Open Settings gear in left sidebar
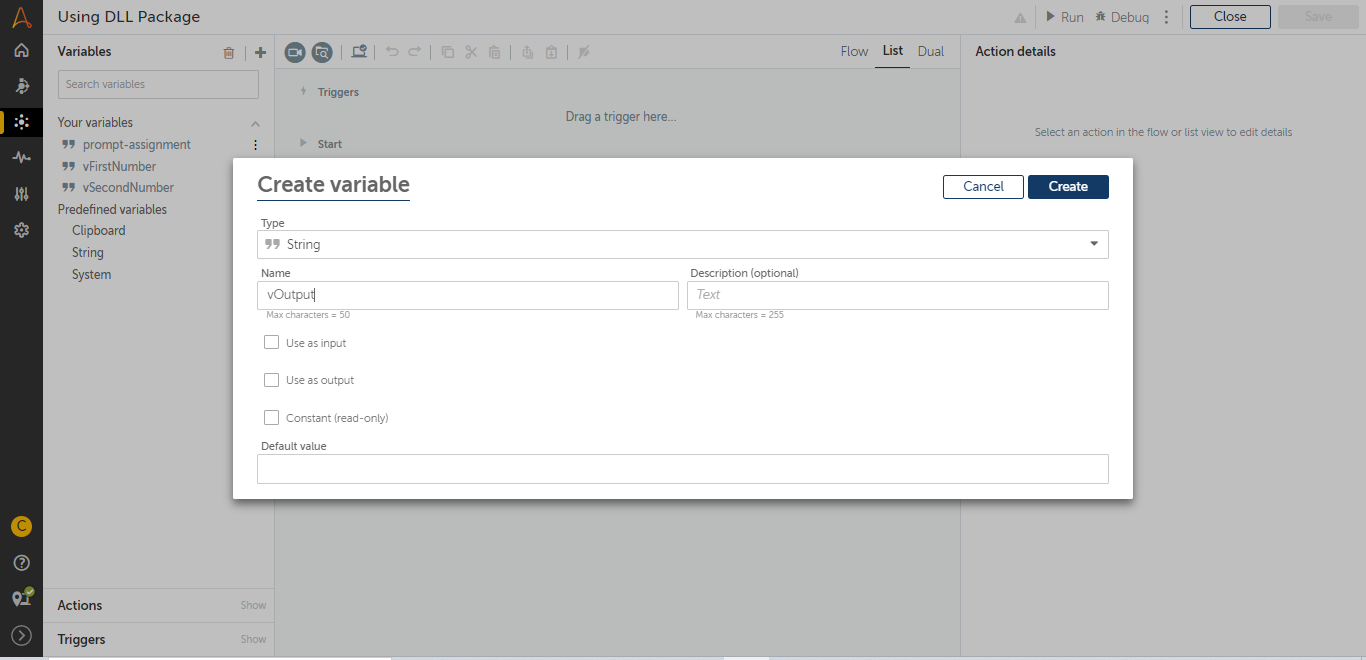The image size is (1366, 660). tap(21, 230)
